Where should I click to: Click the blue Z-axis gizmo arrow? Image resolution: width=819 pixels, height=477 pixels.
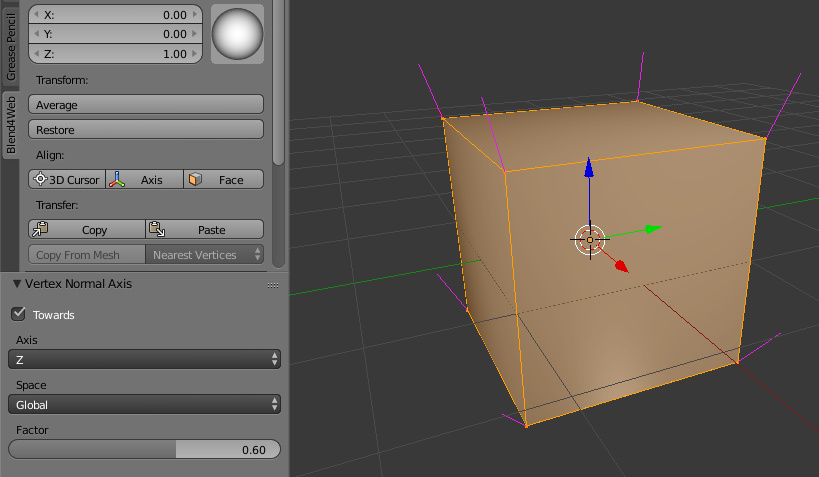(589, 168)
